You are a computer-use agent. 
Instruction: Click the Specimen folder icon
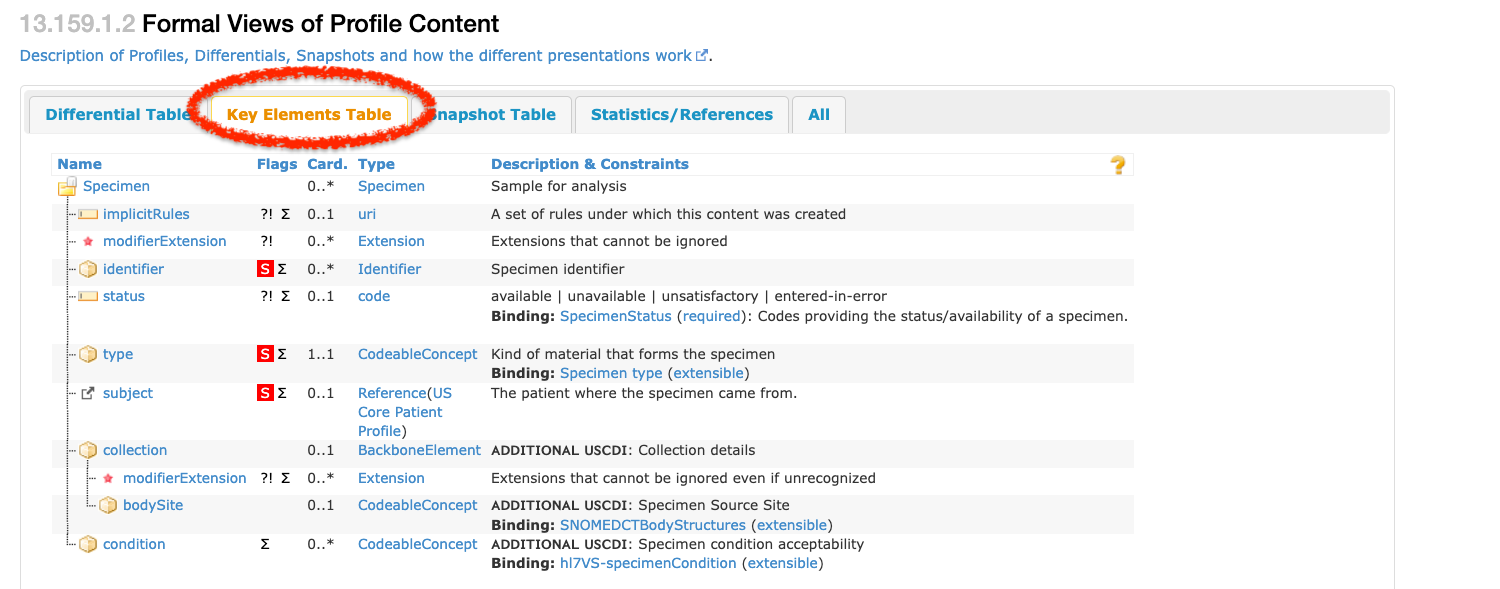pos(67,187)
